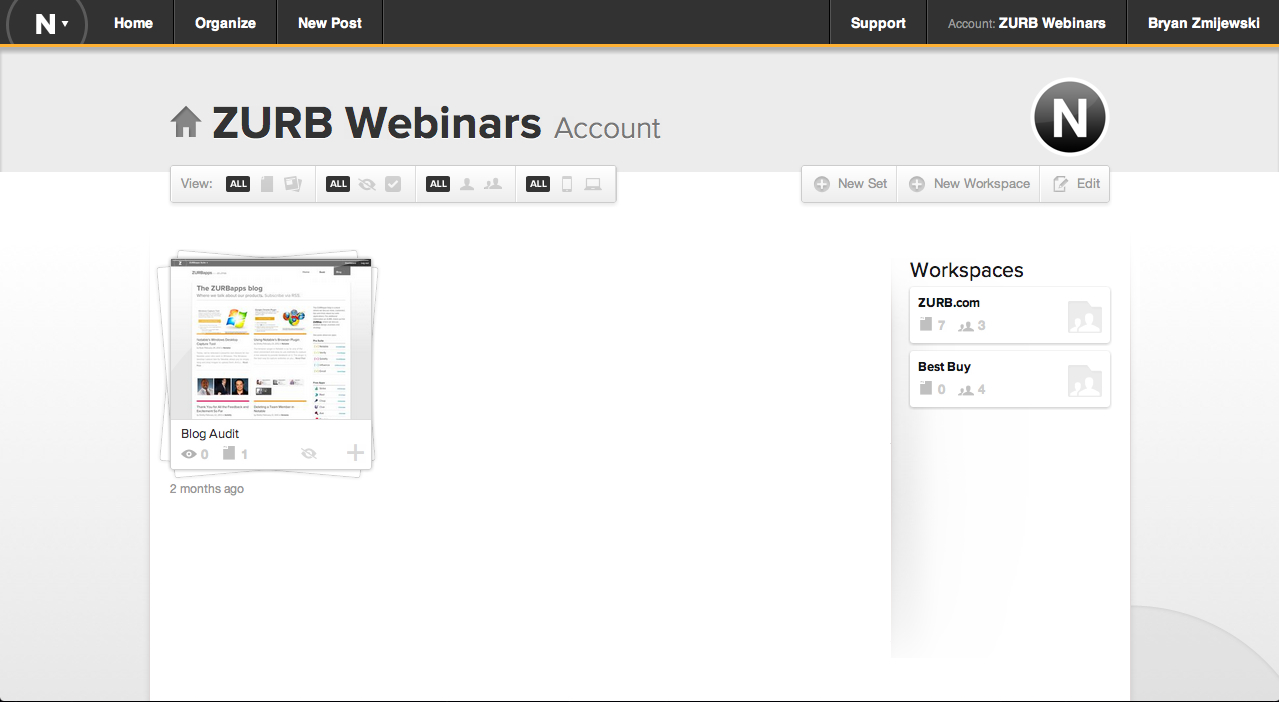Filter view to mobile phone device icon
Image resolution: width=1279 pixels, height=702 pixels.
point(567,184)
